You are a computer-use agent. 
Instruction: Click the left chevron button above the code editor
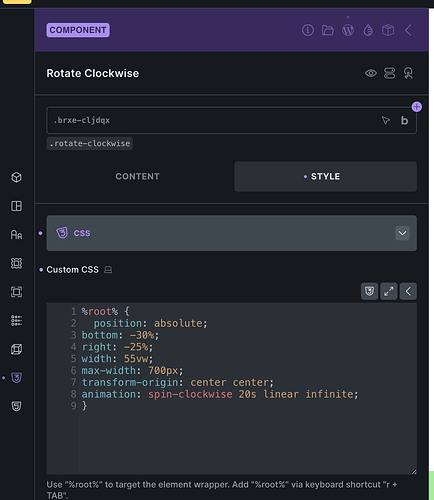(408, 291)
